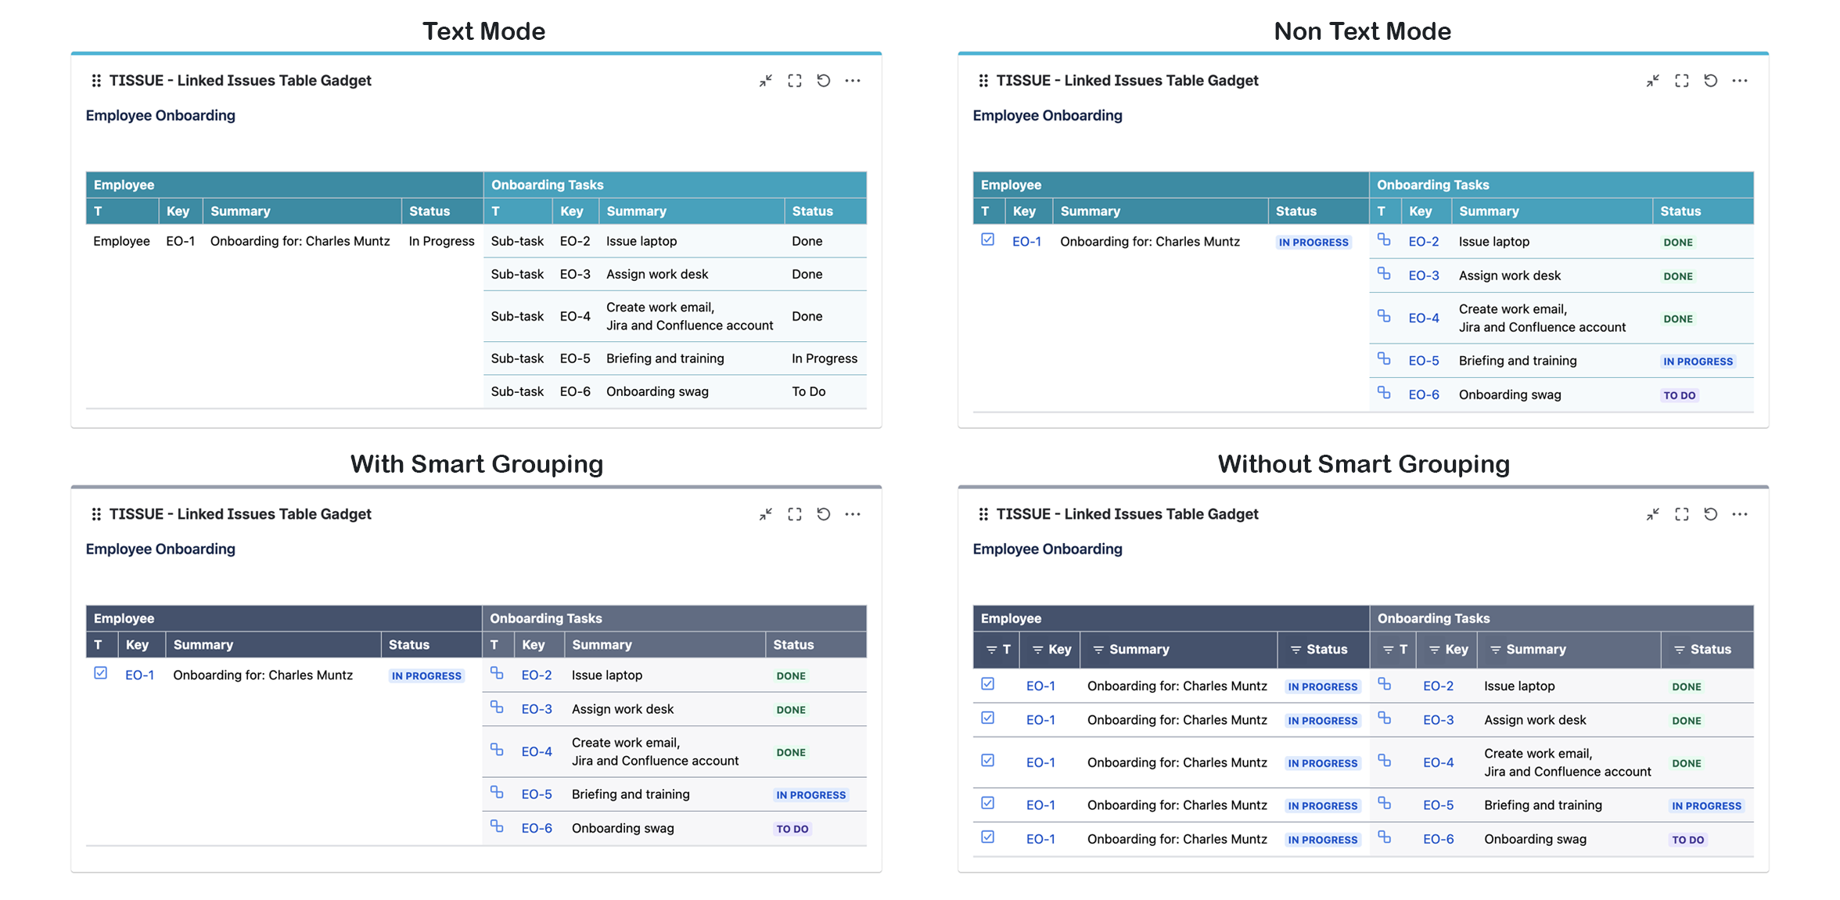Screen dimensions: 1840x900
Task: Refresh the With Smart Grouping gadget
Action: point(823,514)
